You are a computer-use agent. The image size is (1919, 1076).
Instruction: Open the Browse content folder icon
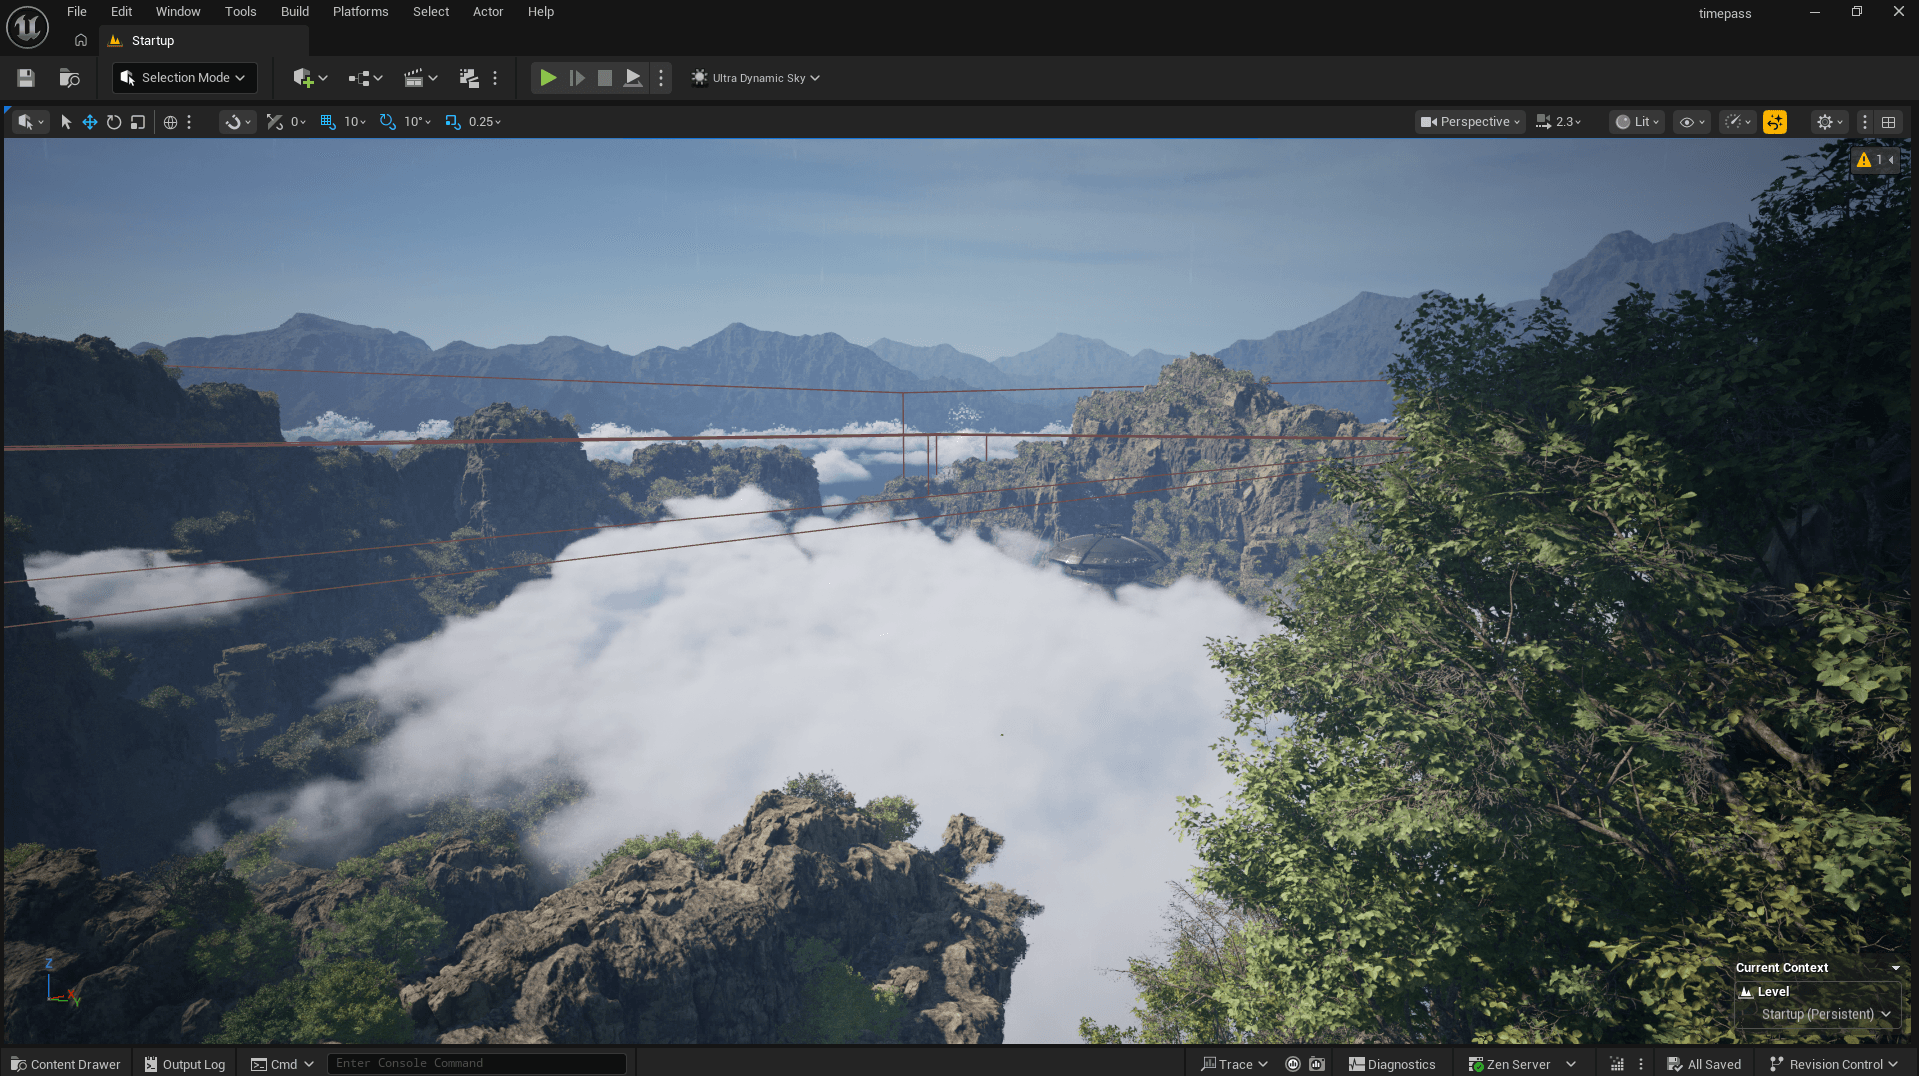69,78
